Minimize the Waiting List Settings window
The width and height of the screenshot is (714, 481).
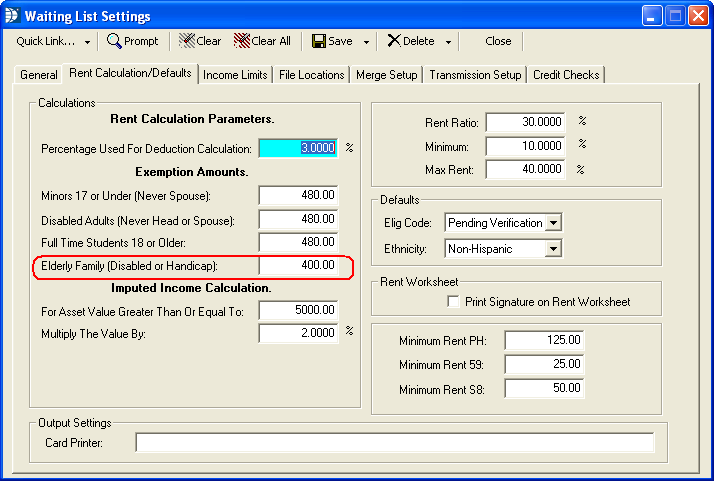(x=651, y=16)
